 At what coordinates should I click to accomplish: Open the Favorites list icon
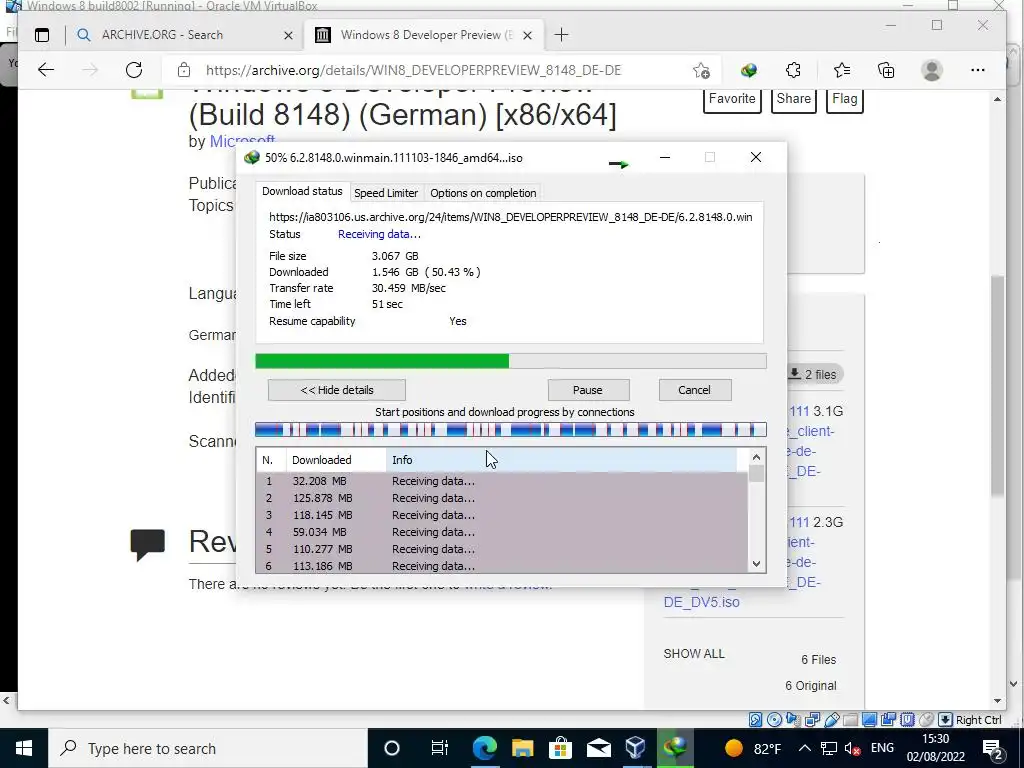click(842, 70)
